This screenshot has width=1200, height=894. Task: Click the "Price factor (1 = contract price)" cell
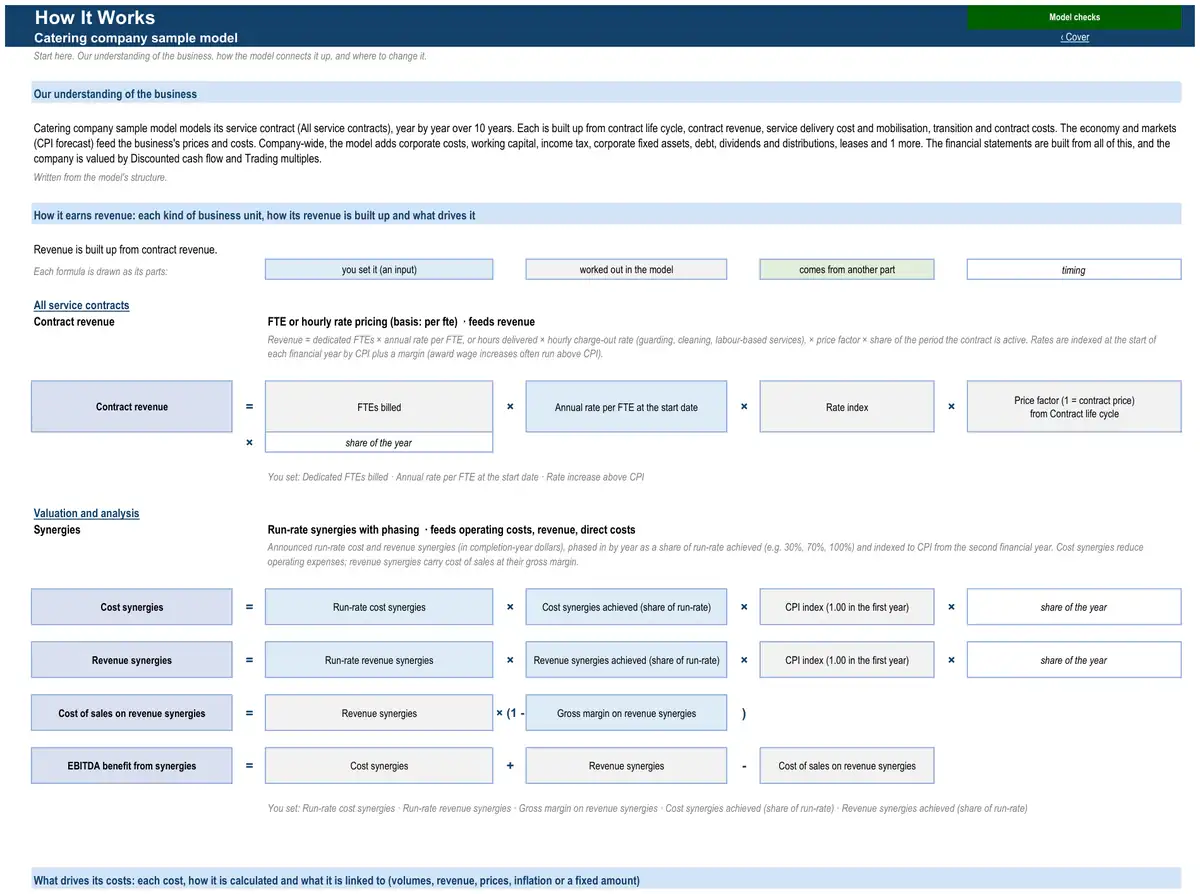[x=1074, y=407]
